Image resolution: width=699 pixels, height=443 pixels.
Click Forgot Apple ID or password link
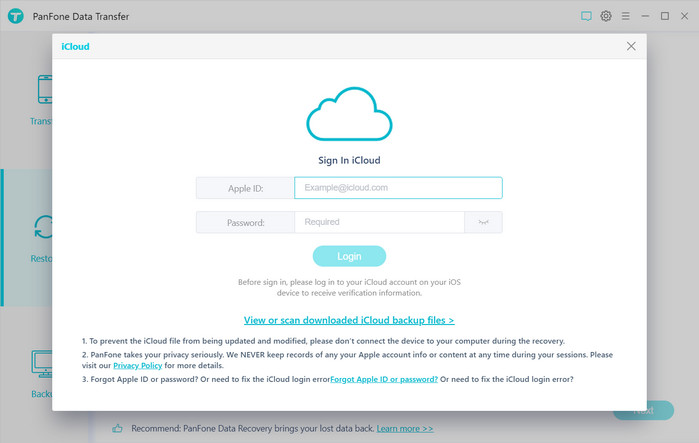(x=384, y=379)
